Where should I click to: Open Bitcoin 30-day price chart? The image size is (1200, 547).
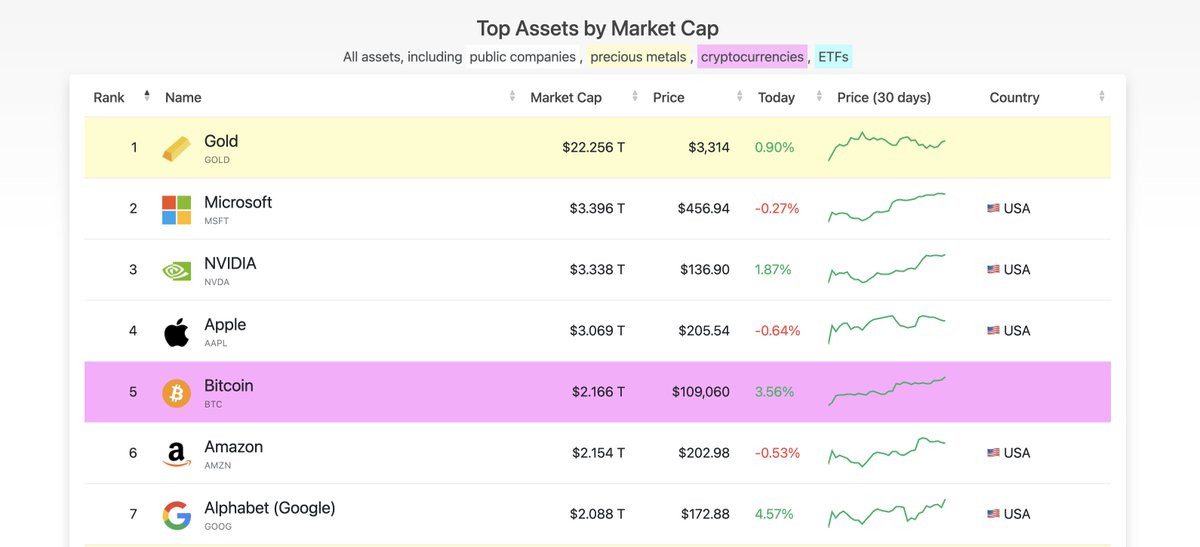pos(887,391)
